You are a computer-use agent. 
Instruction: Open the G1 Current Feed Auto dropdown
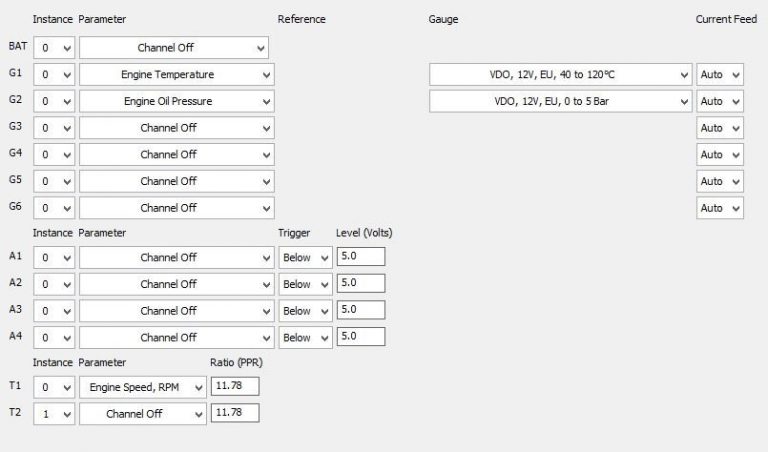(720, 75)
